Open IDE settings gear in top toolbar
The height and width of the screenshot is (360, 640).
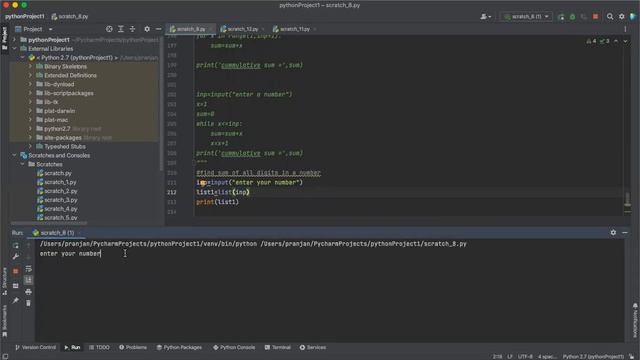[x=622, y=17]
